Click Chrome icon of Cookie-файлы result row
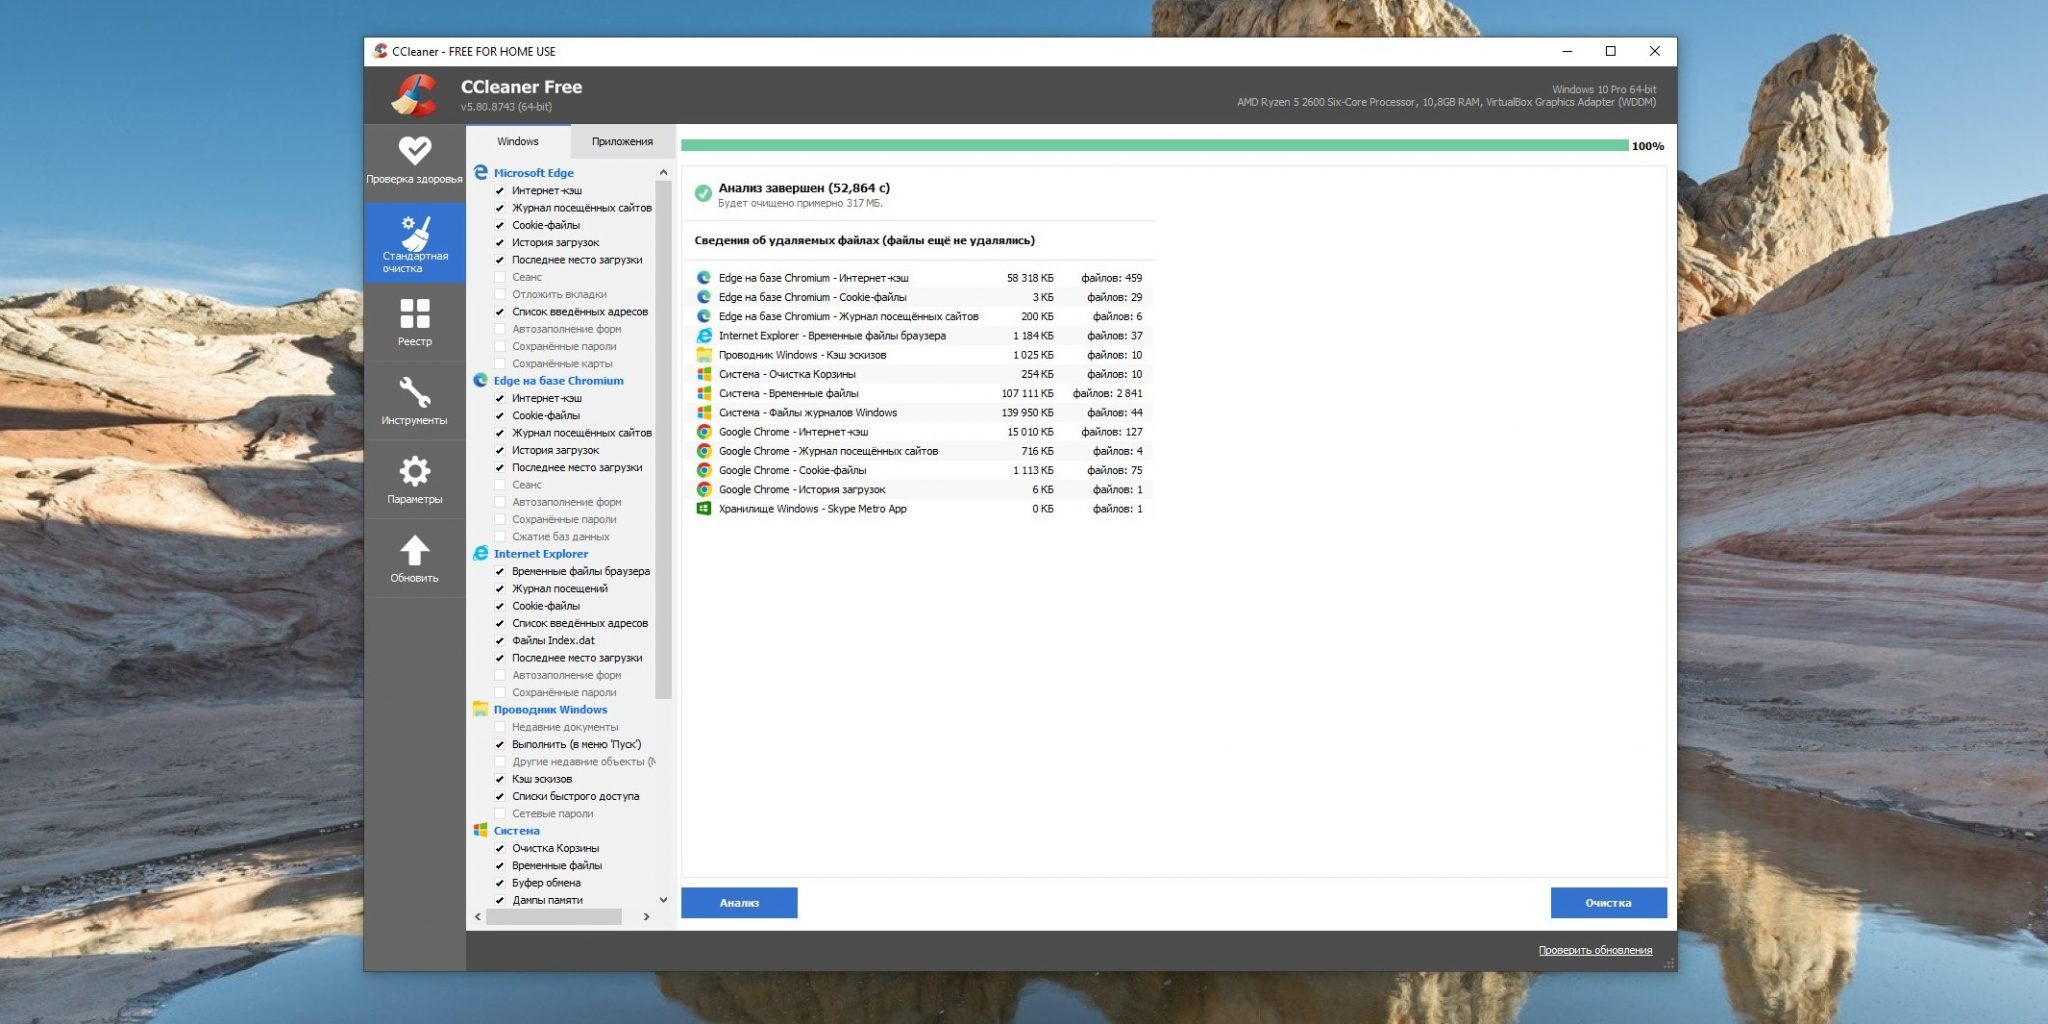This screenshot has height=1024, width=2048. pos(704,470)
